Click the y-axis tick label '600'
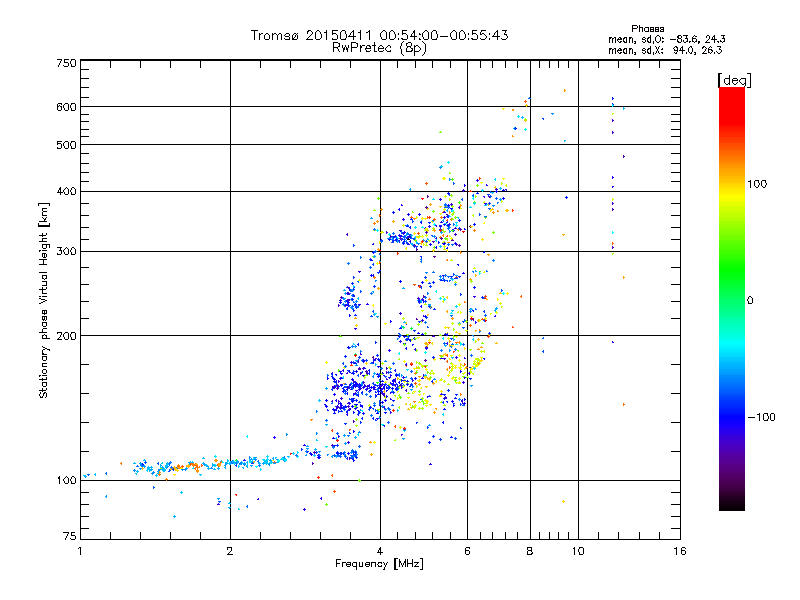The image size is (800, 600). (66, 107)
